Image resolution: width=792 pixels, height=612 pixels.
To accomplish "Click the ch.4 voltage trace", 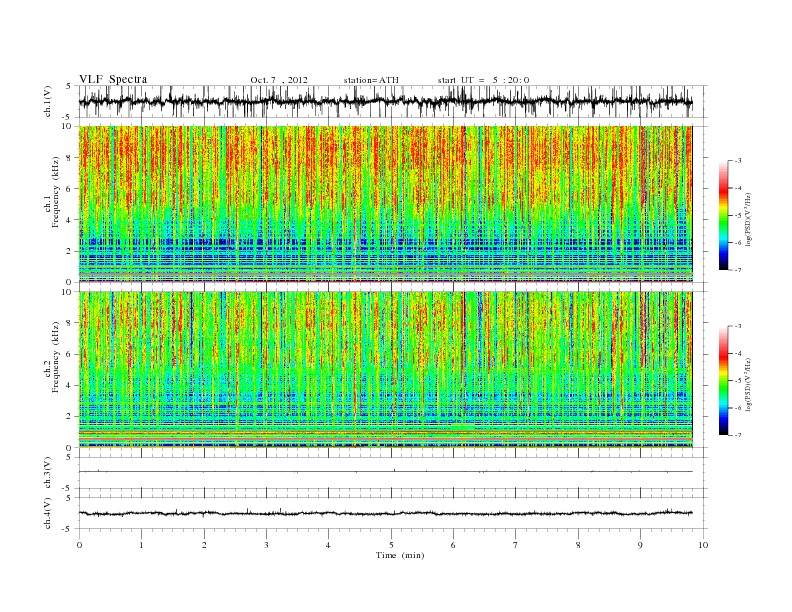I will pyautogui.click(x=385, y=513).
